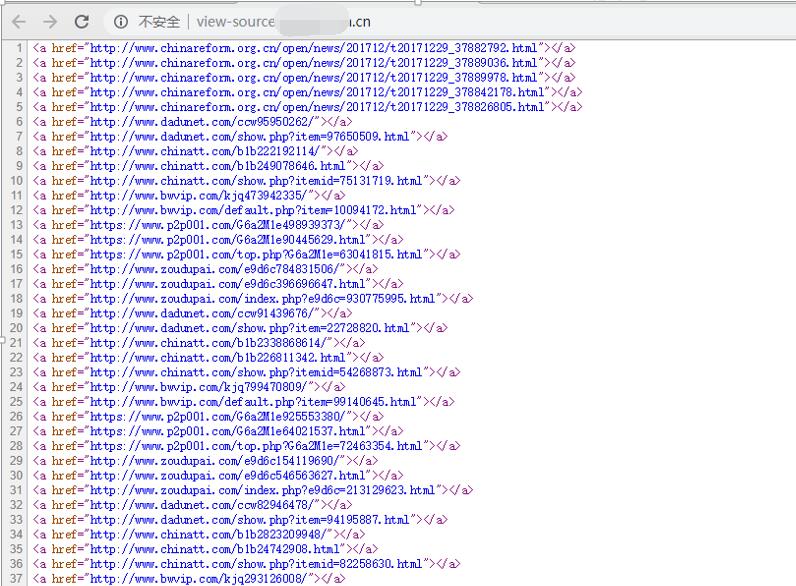
Task: Open zoudupai index.php e9d6c=930775995 link
Action: [262, 299]
